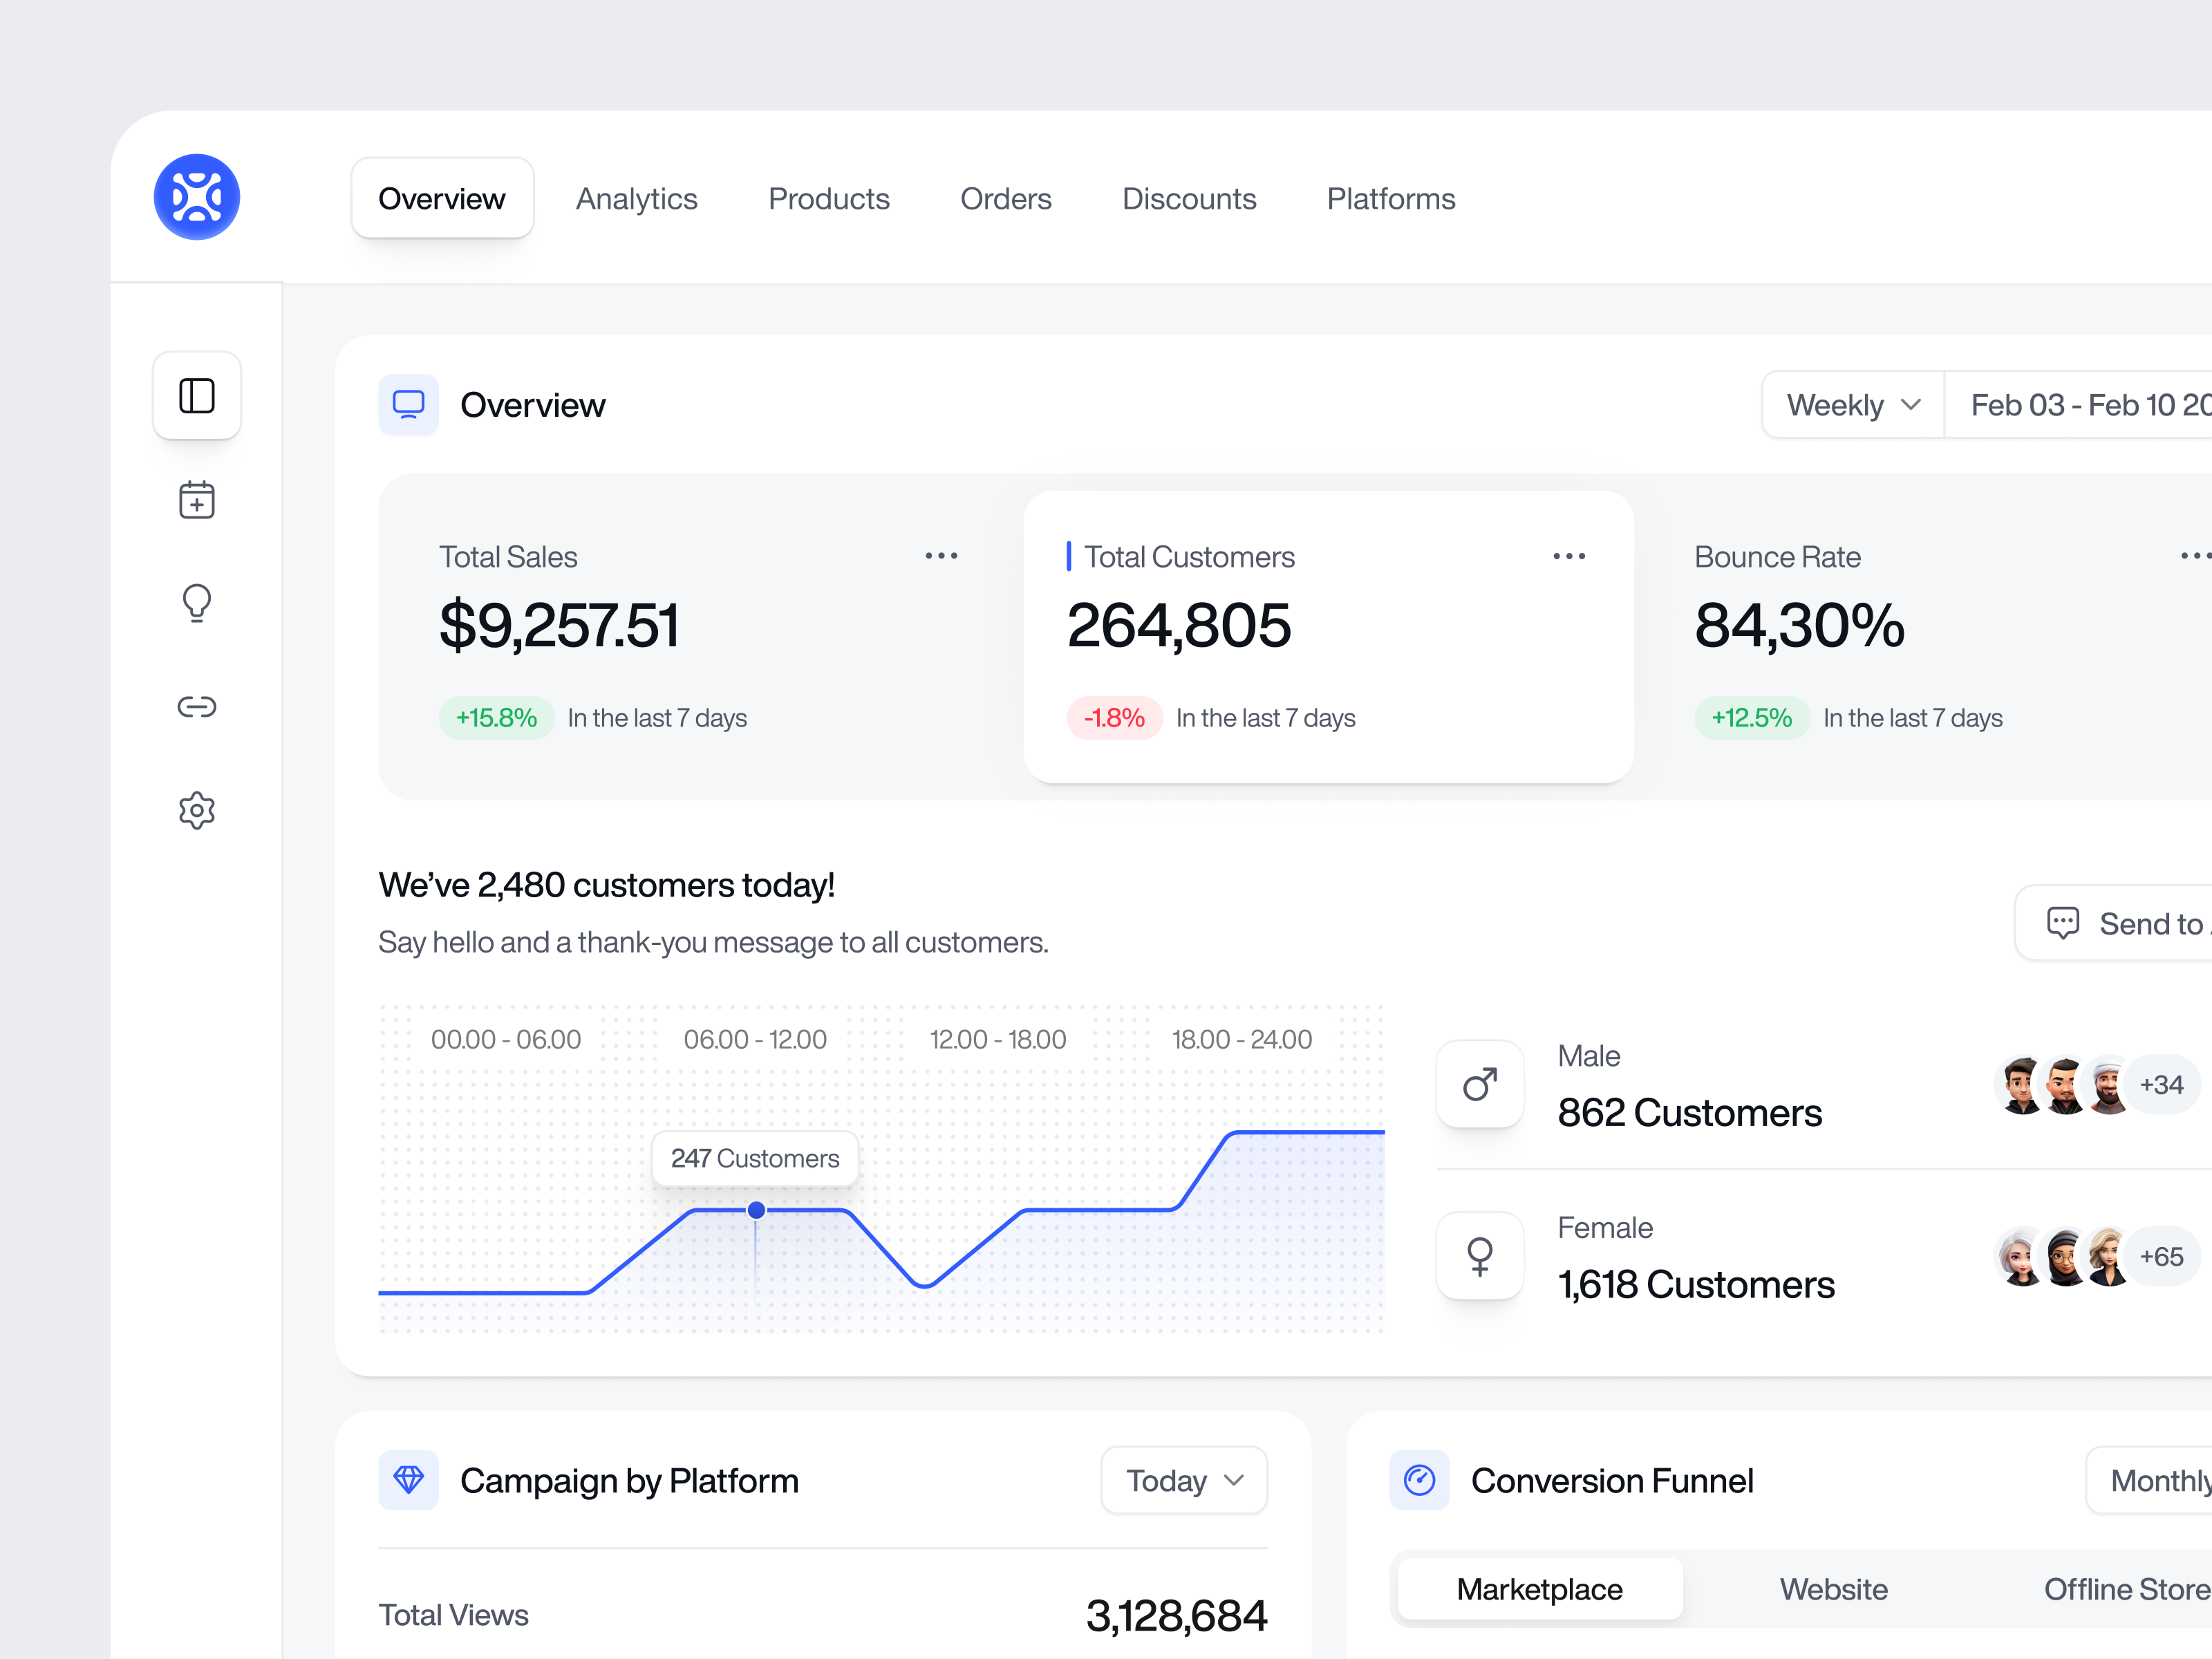Open the calendar sidebar icon
The height and width of the screenshot is (1659, 2212).
coord(196,500)
